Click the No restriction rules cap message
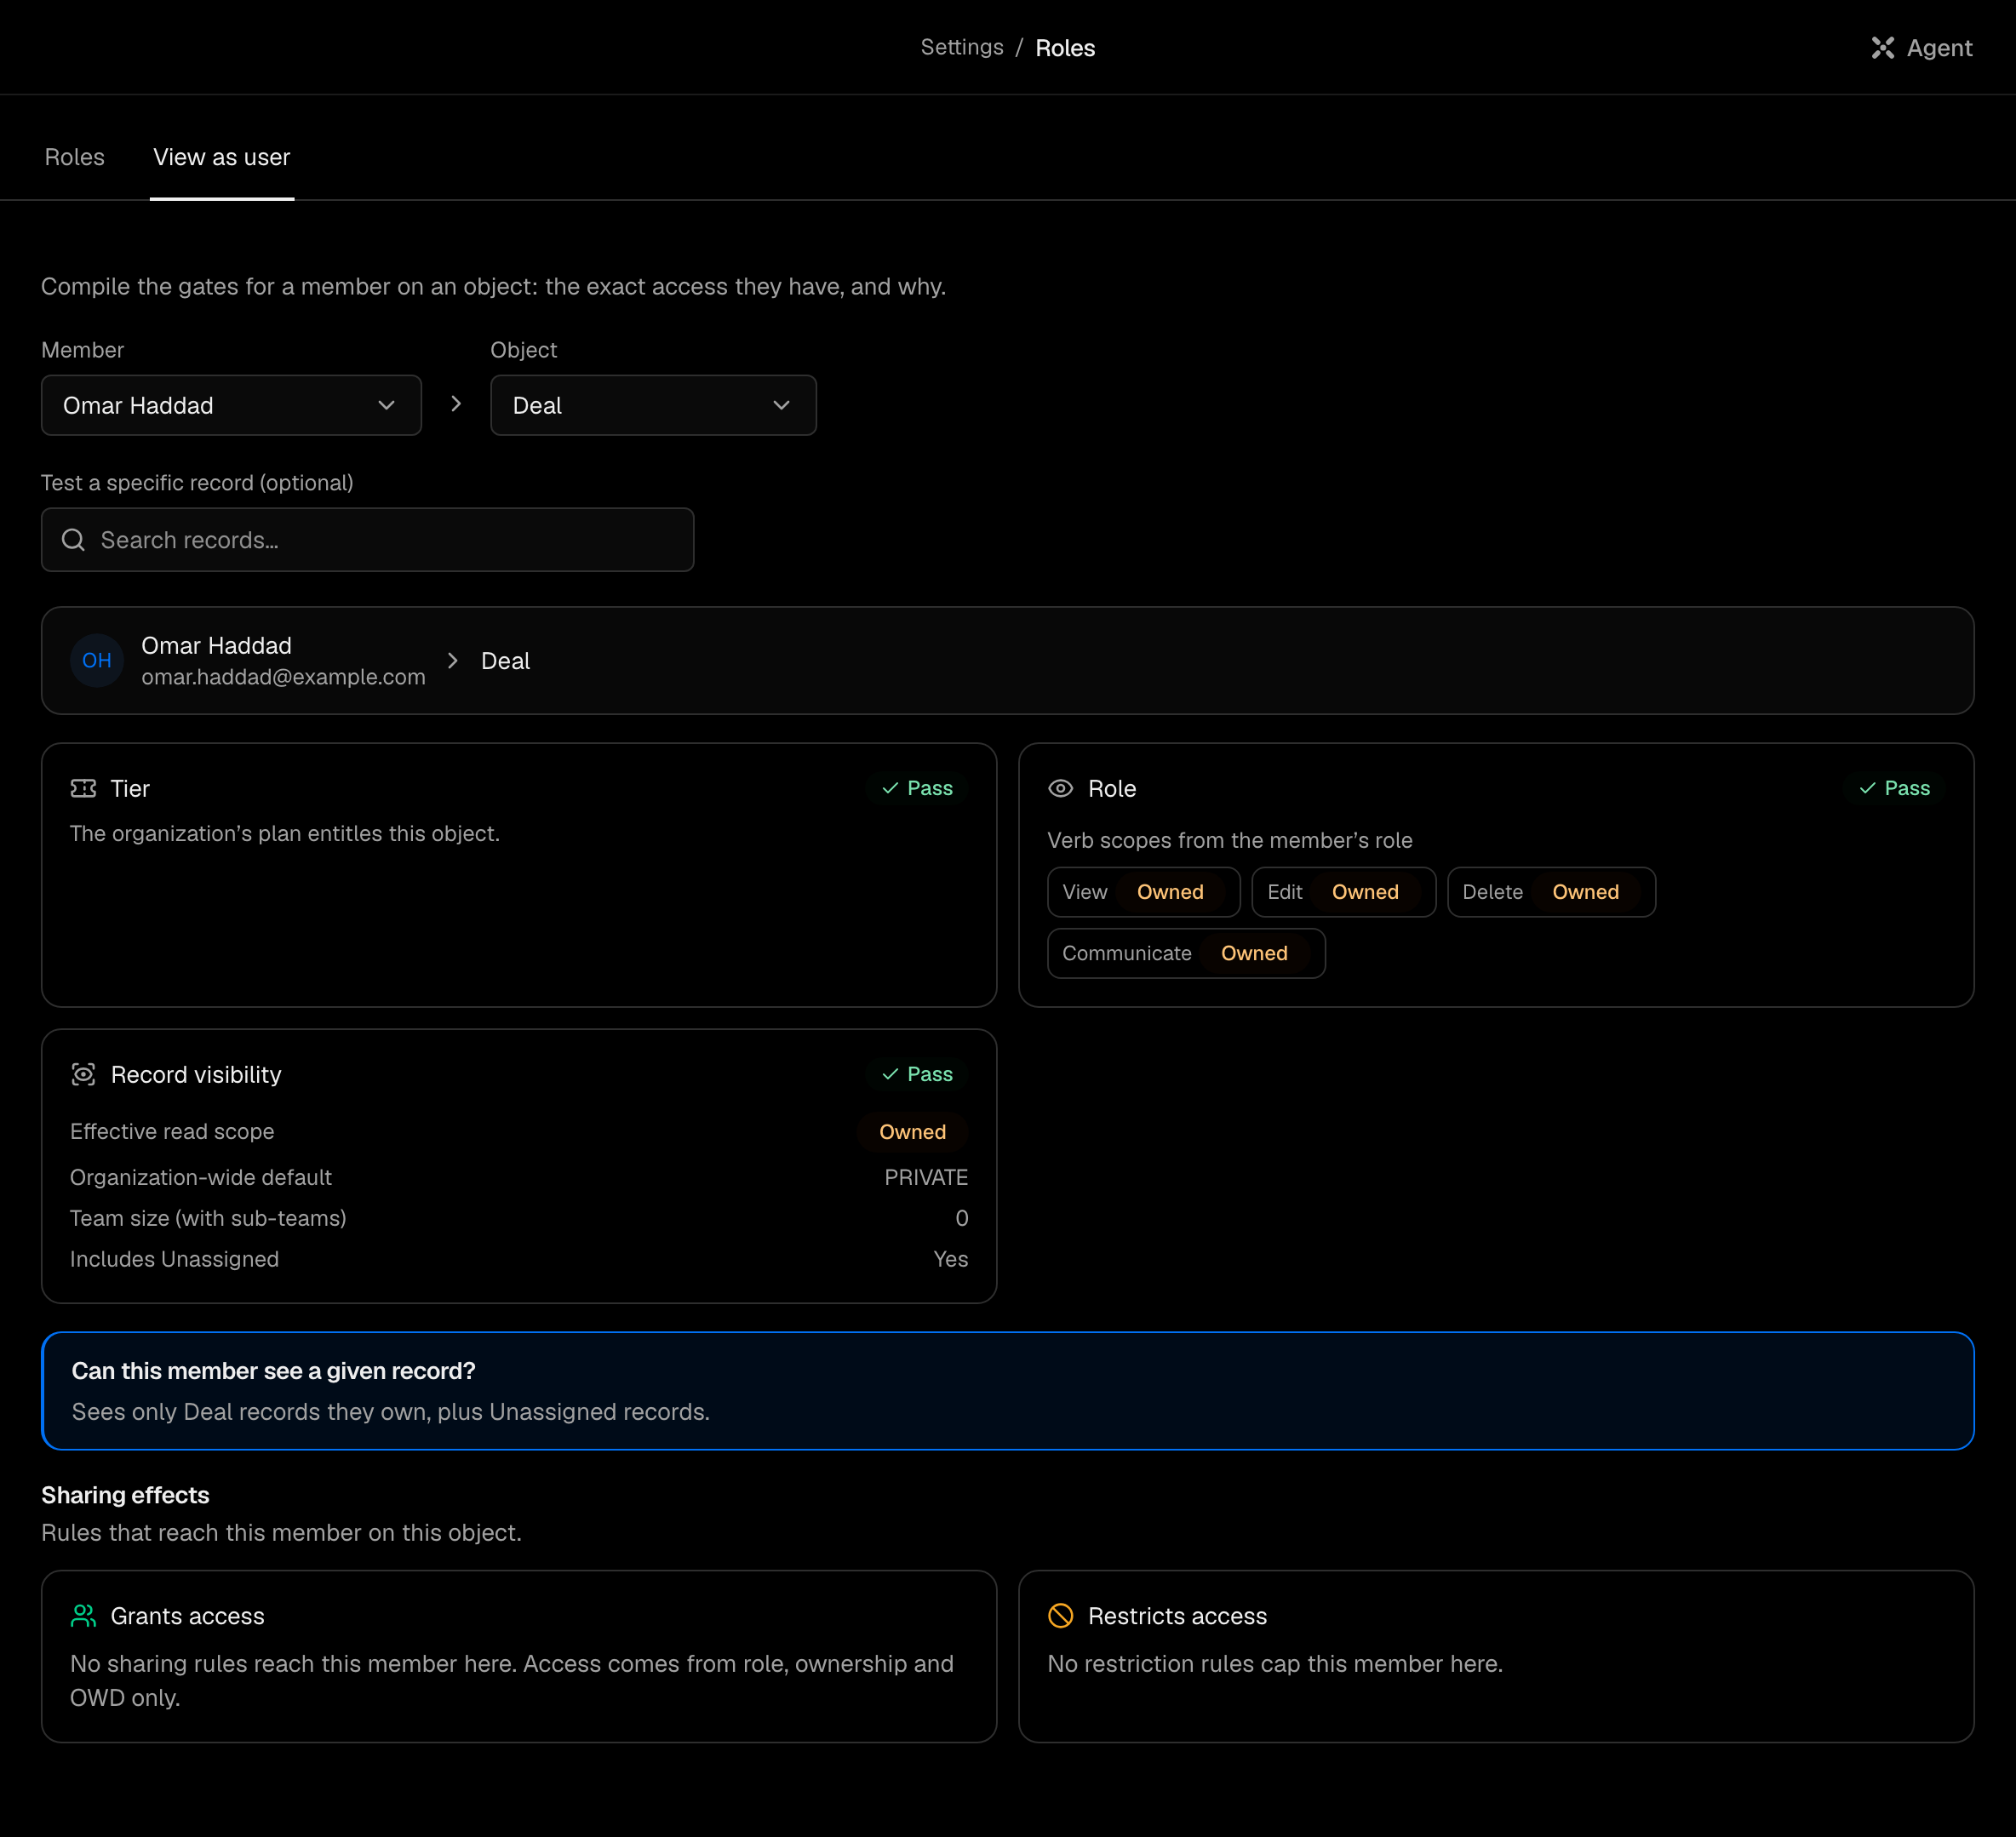 1274,1664
